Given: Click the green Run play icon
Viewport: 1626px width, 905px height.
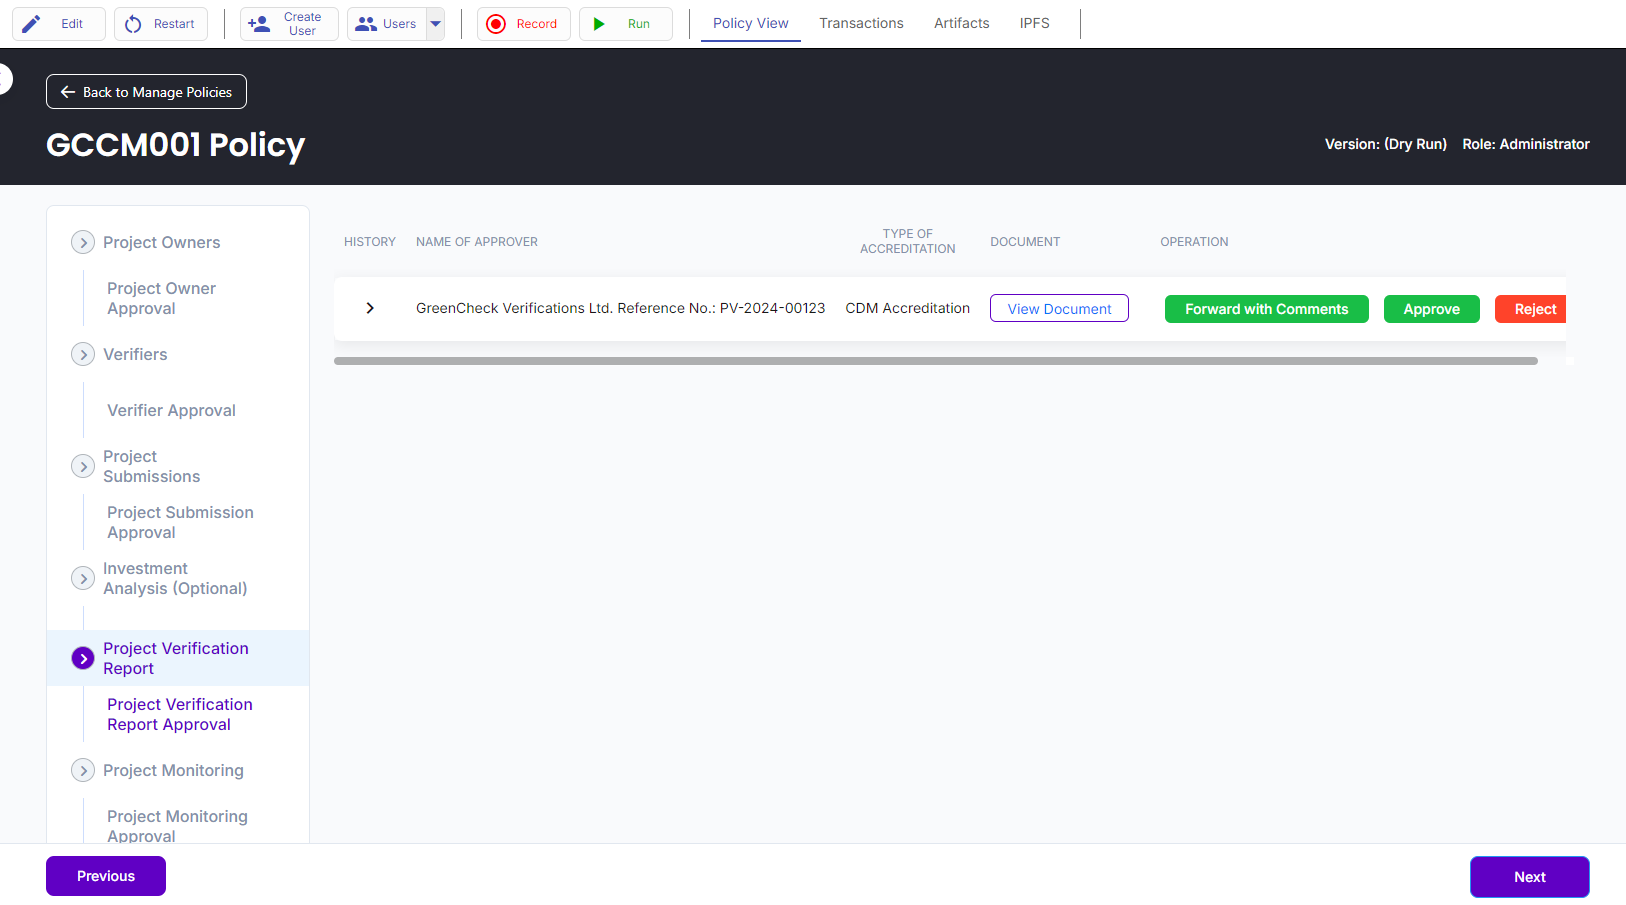Looking at the screenshot, I should pos(599,24).
